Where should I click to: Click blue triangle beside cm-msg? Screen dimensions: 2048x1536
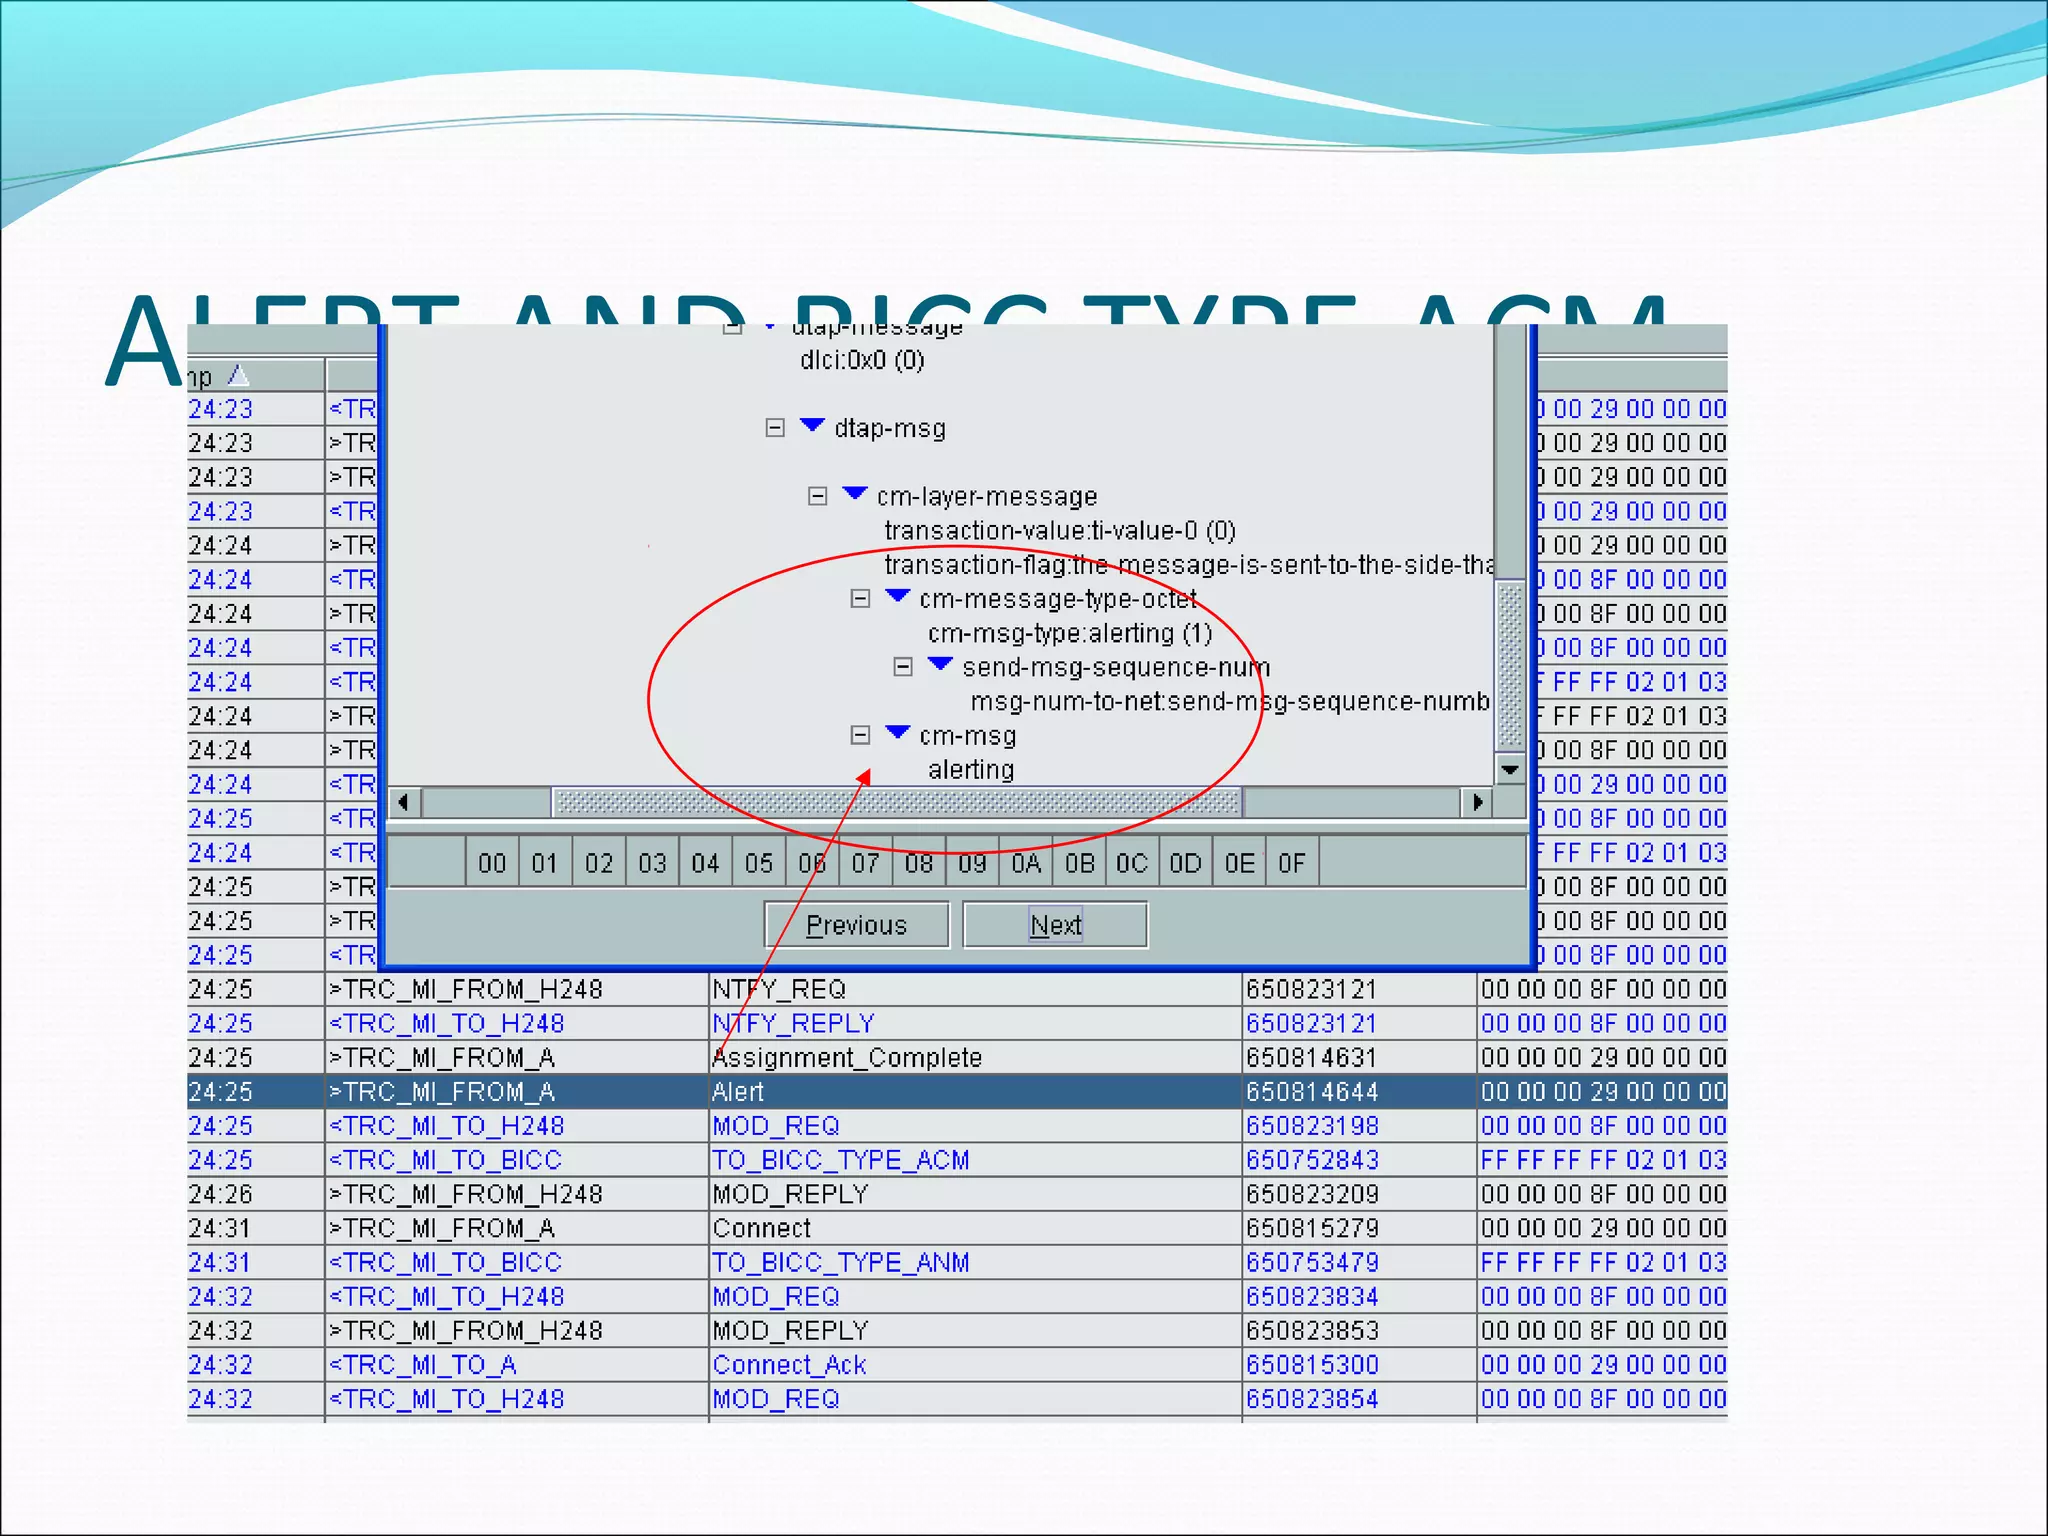point(898,733)
